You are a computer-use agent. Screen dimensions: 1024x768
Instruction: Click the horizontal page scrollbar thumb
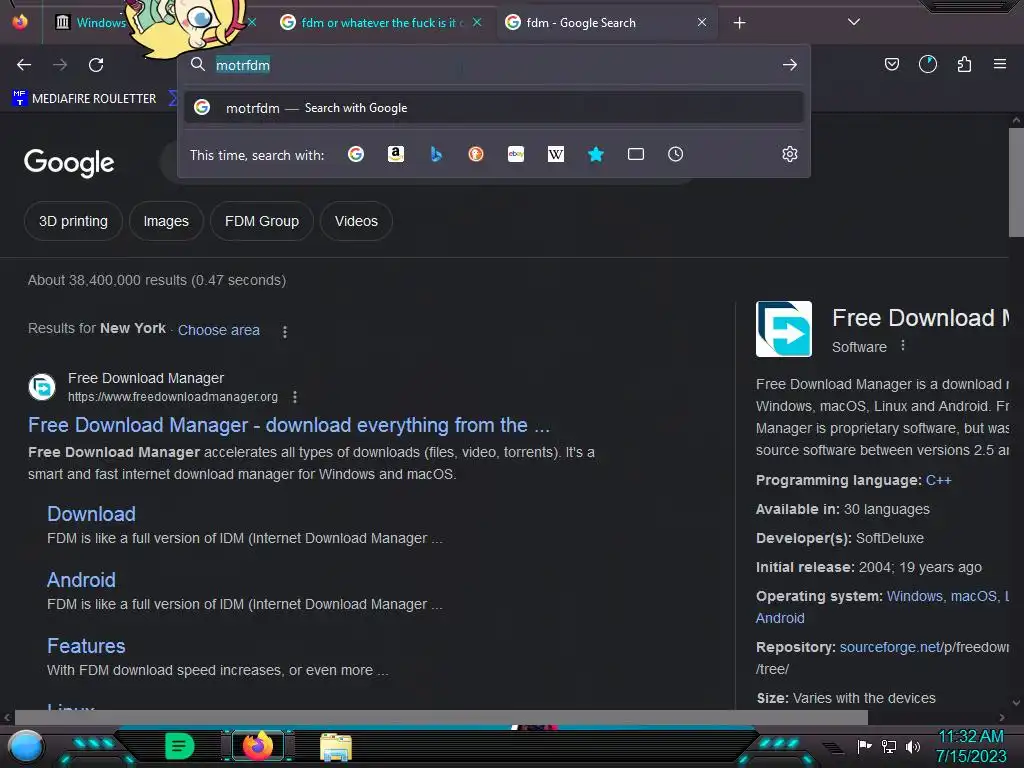[441, 717]
